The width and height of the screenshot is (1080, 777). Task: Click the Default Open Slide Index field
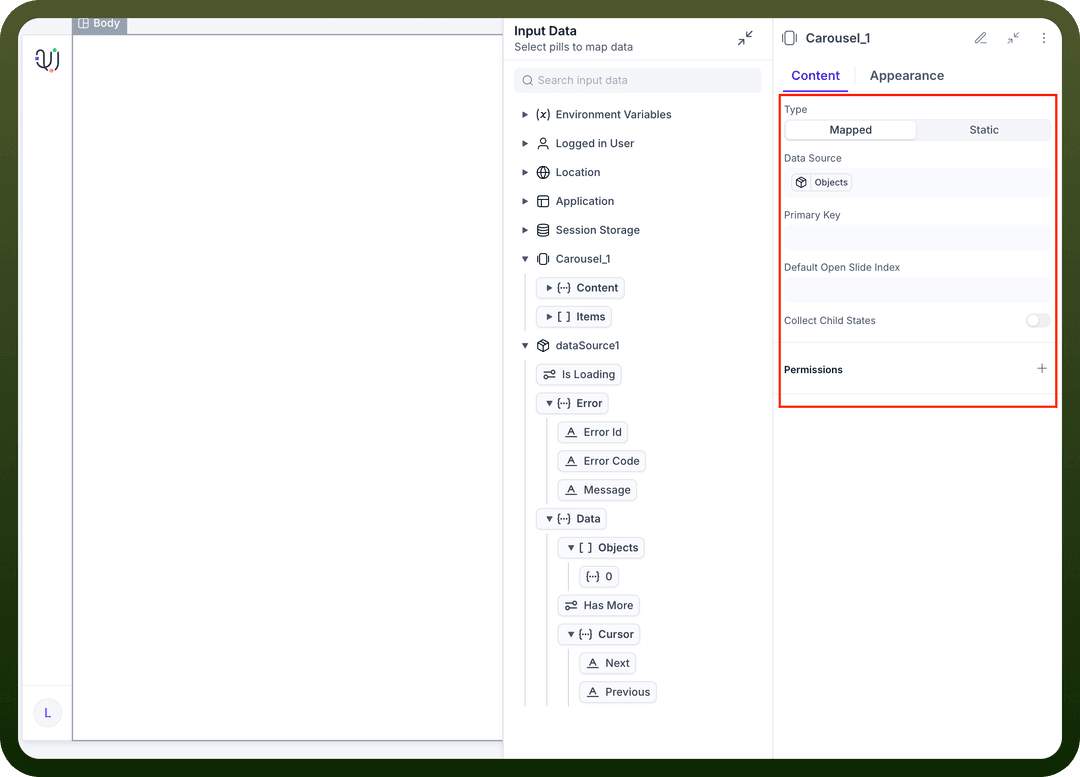pos(917,290)
